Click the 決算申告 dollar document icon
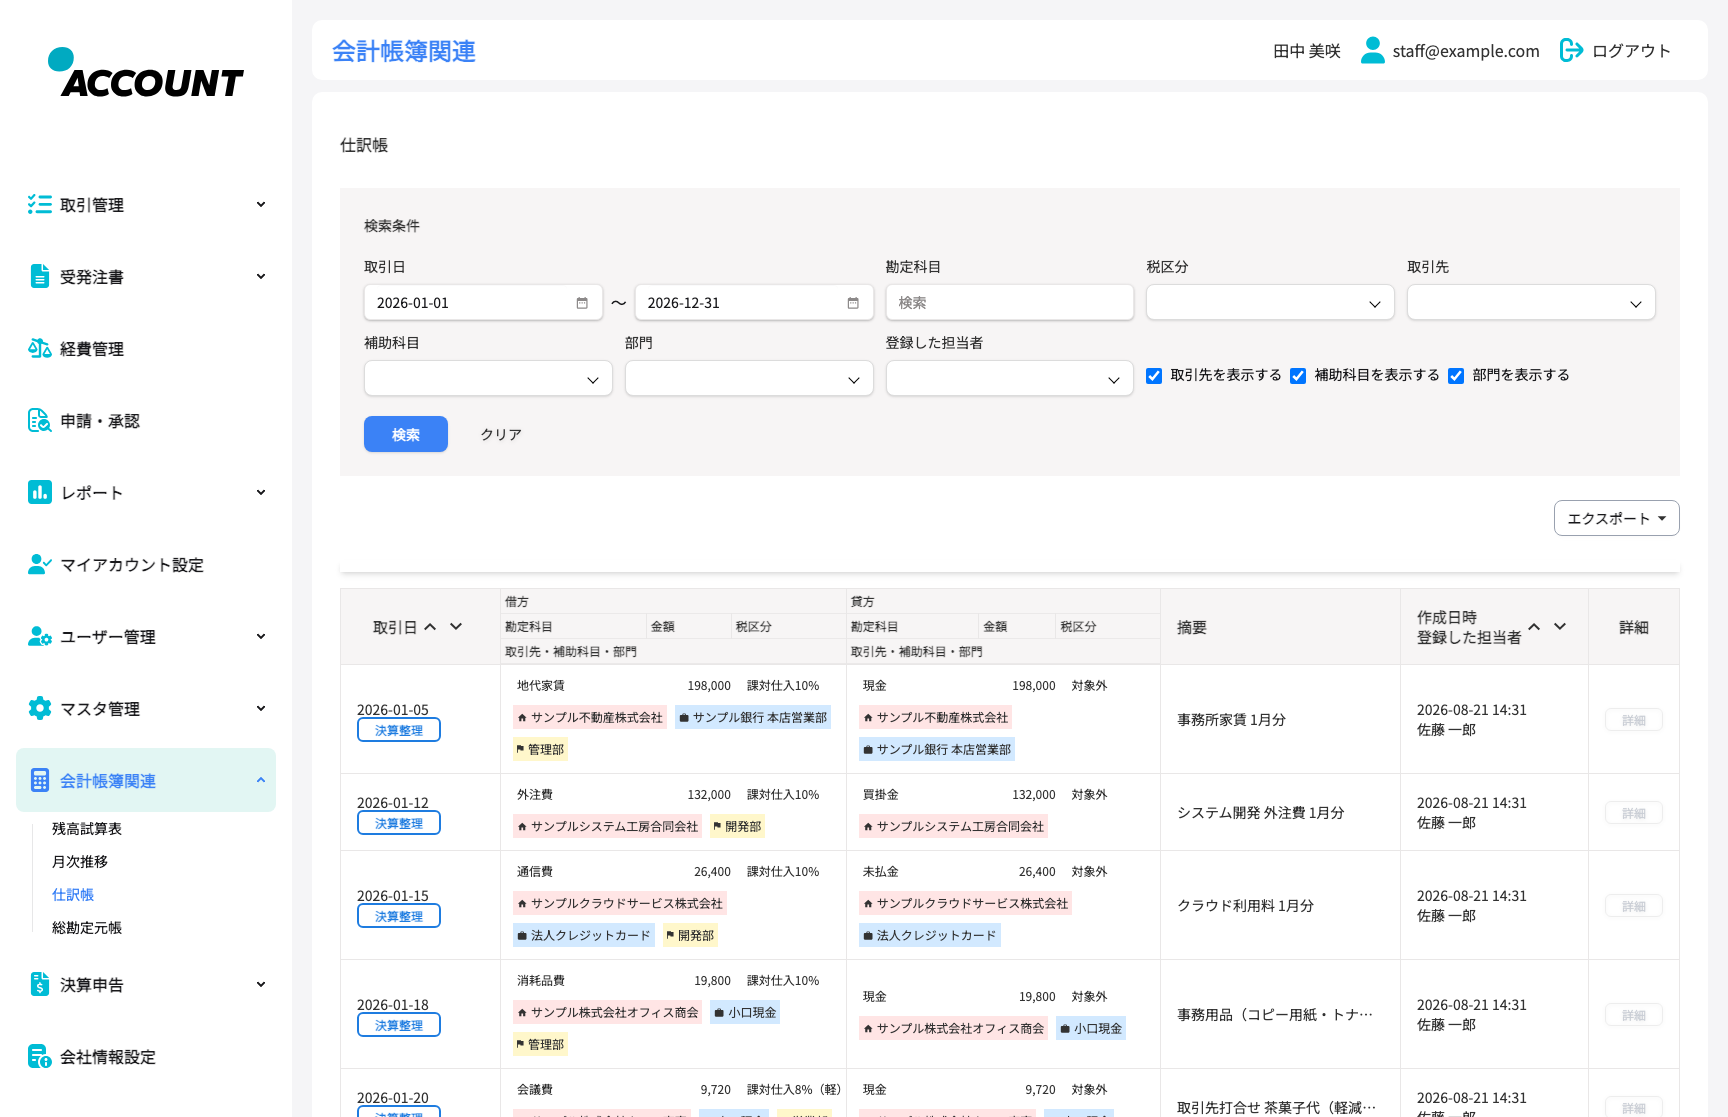Screen dimensions: 1728x1117 click(40, 985)
